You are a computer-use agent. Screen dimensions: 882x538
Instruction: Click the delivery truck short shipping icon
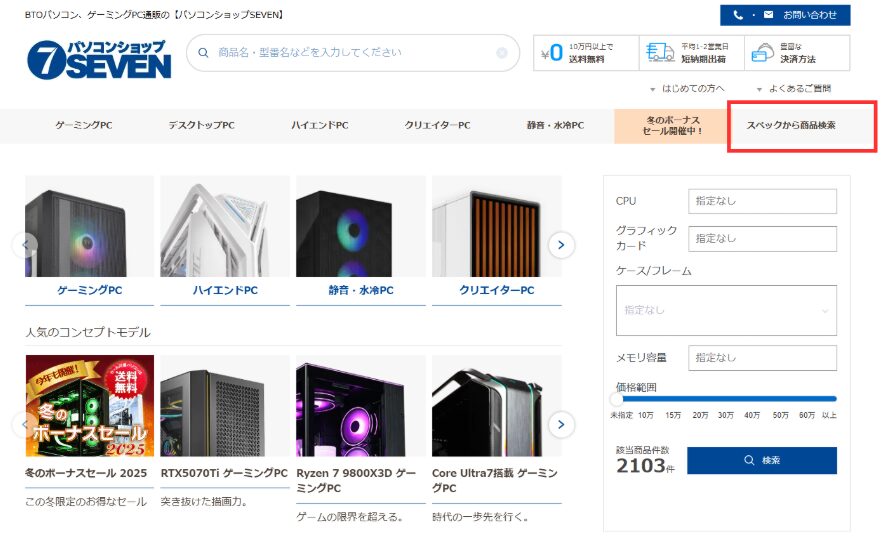tap(659, 53)
